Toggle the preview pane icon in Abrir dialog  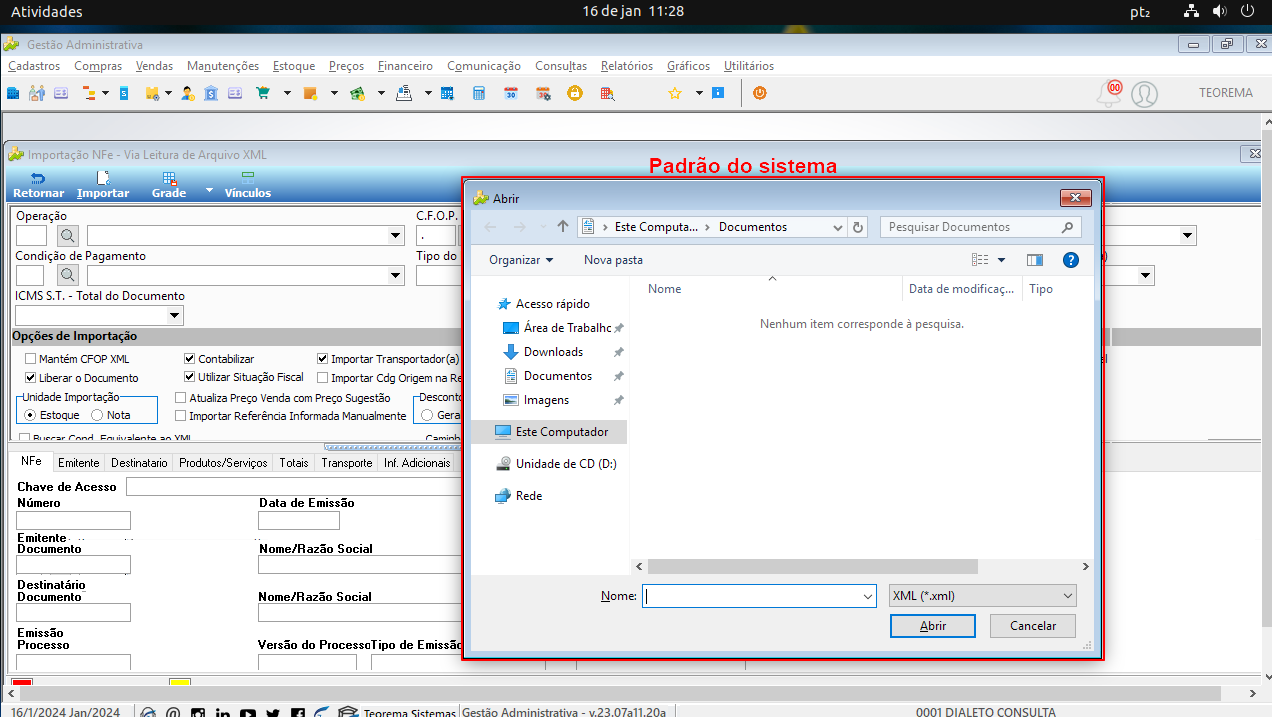(1035, 260)
